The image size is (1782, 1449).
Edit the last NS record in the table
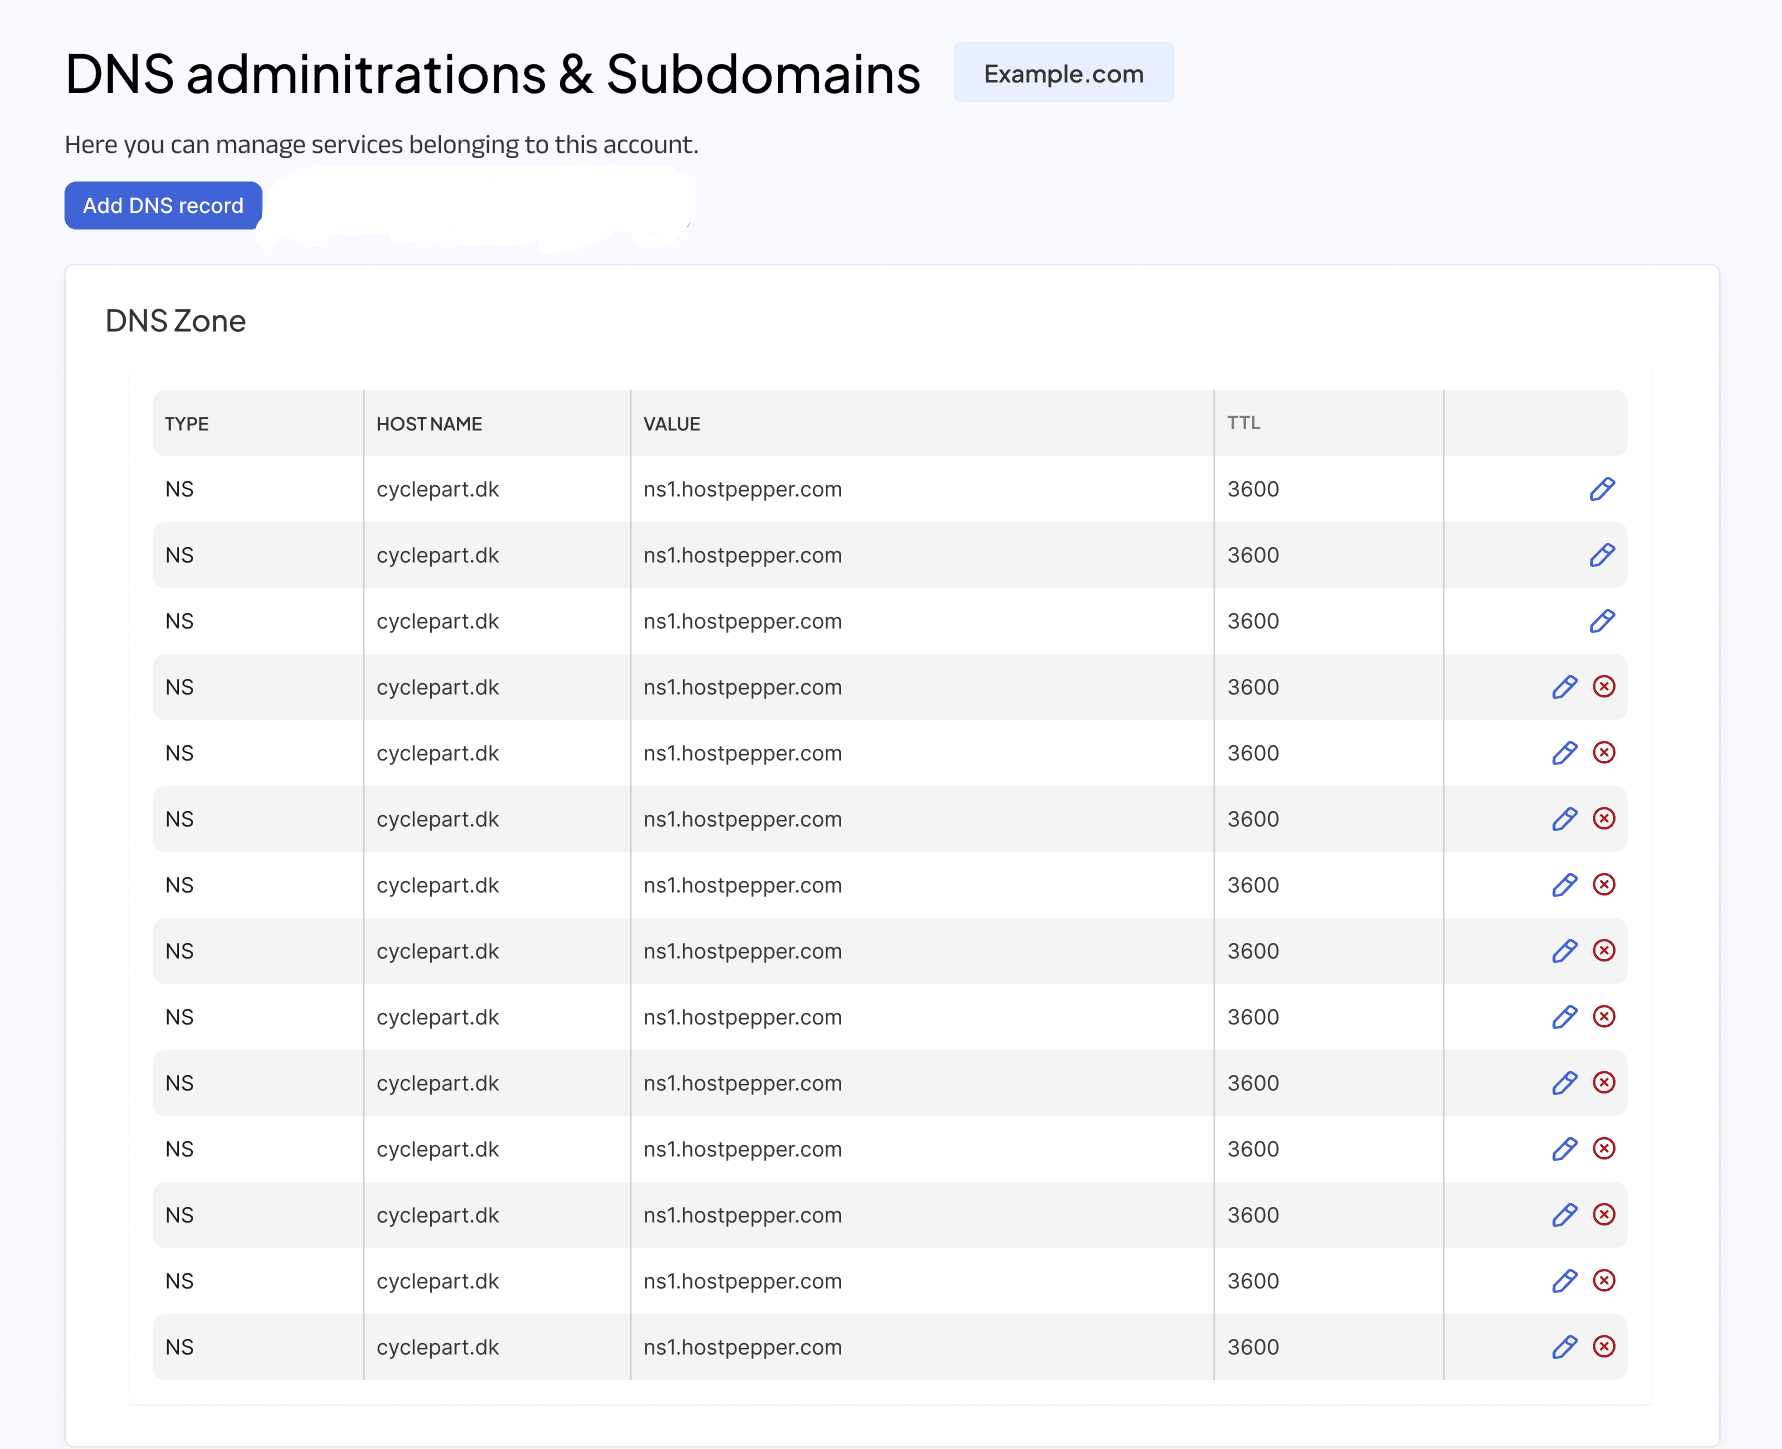click(x=1564, y=1347)
